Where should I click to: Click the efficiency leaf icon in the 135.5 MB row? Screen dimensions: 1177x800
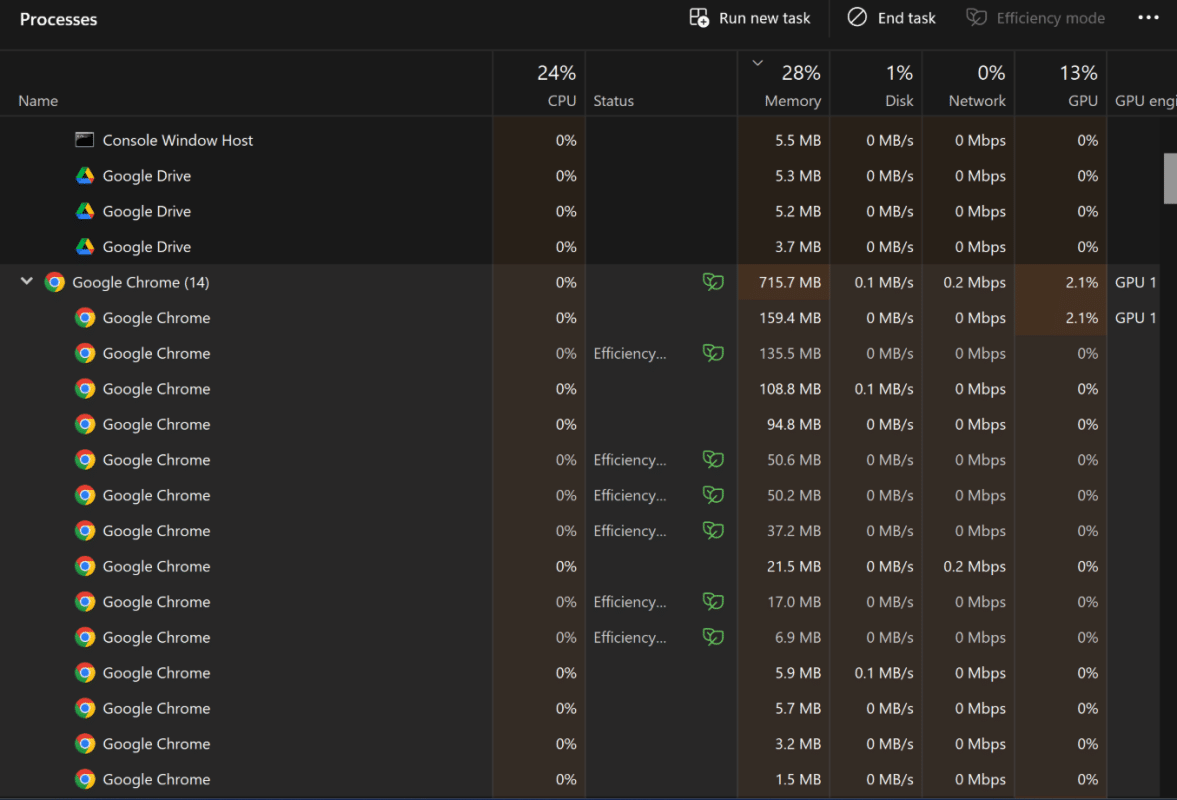point(713,352)
